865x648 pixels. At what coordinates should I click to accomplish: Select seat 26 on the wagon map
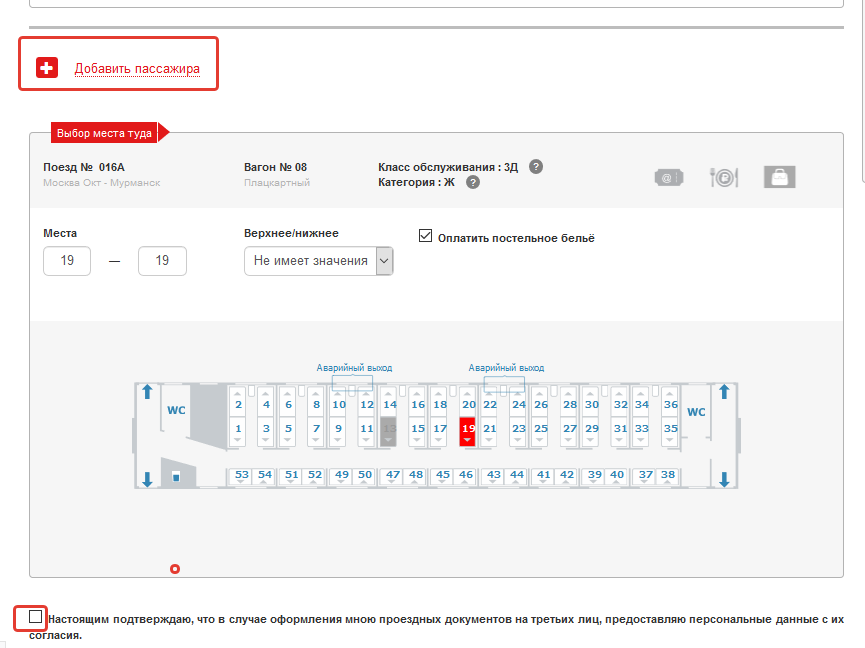[x=541, y=403]
